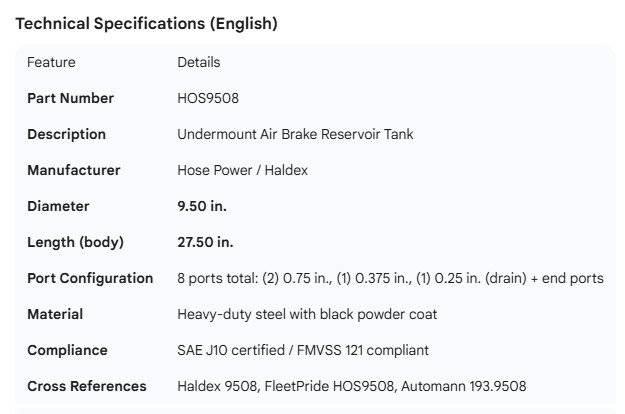Viewport: 625px width, 414px height.
Task: Select the 27.50 in. length value
Action: (206, 242)
